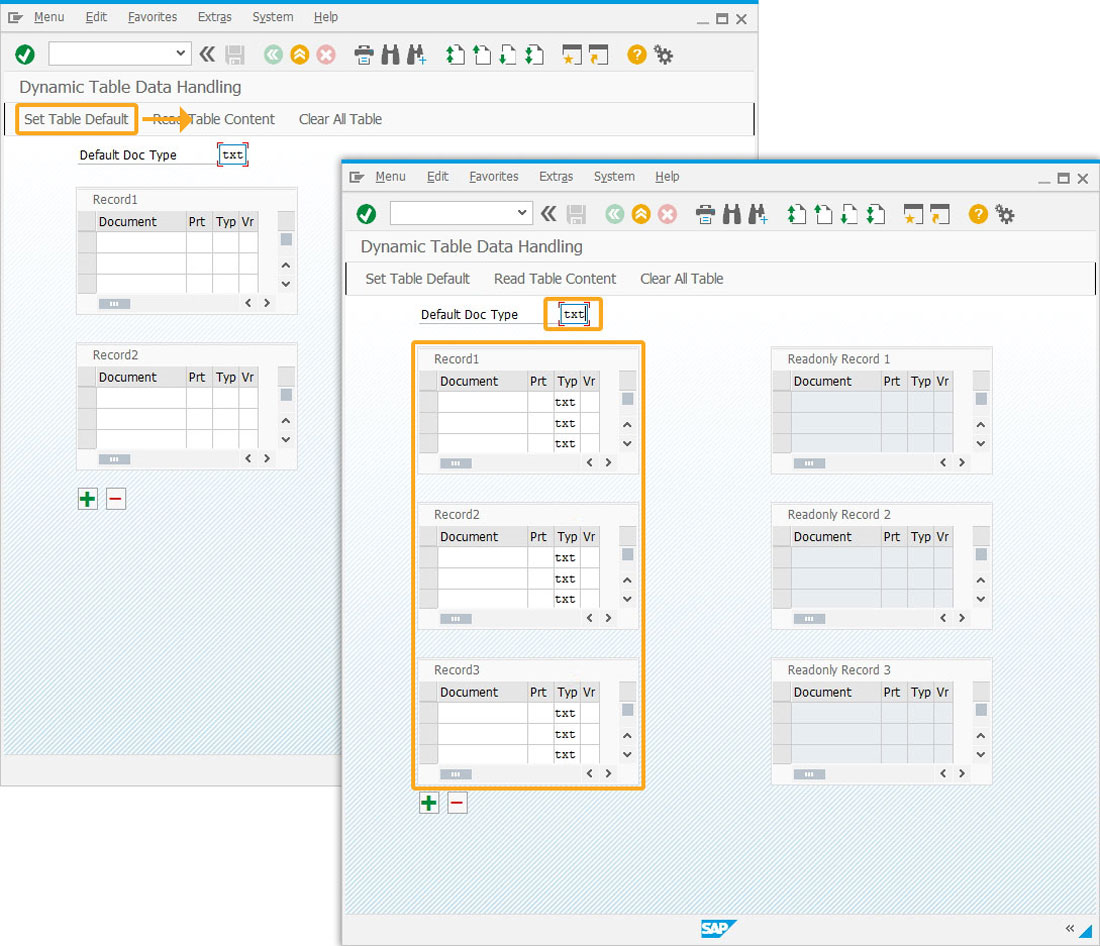Image resolution: width=1100 pixels, height=946 pixels.
Task: Click horizontal scrollbar thumb of Record1 in front window
Action: click(x=455, y=463)
